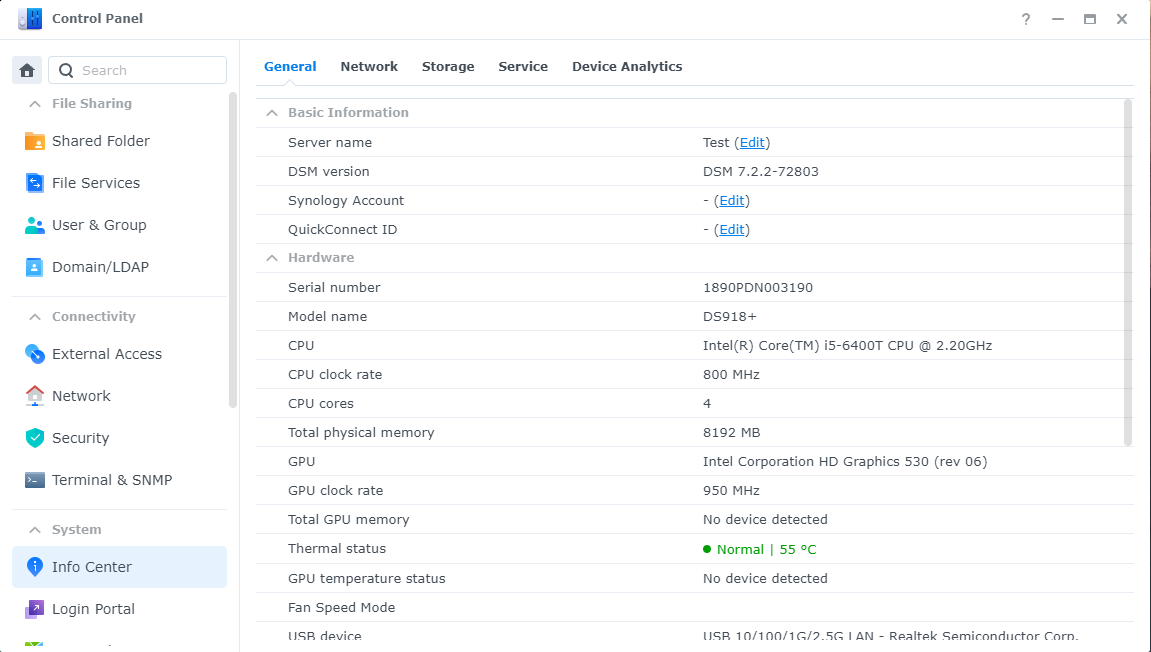The height and width of the screenshot is (652, 1151).
Task: Collapse the System sidebar section
Action: tap(35, 530)
